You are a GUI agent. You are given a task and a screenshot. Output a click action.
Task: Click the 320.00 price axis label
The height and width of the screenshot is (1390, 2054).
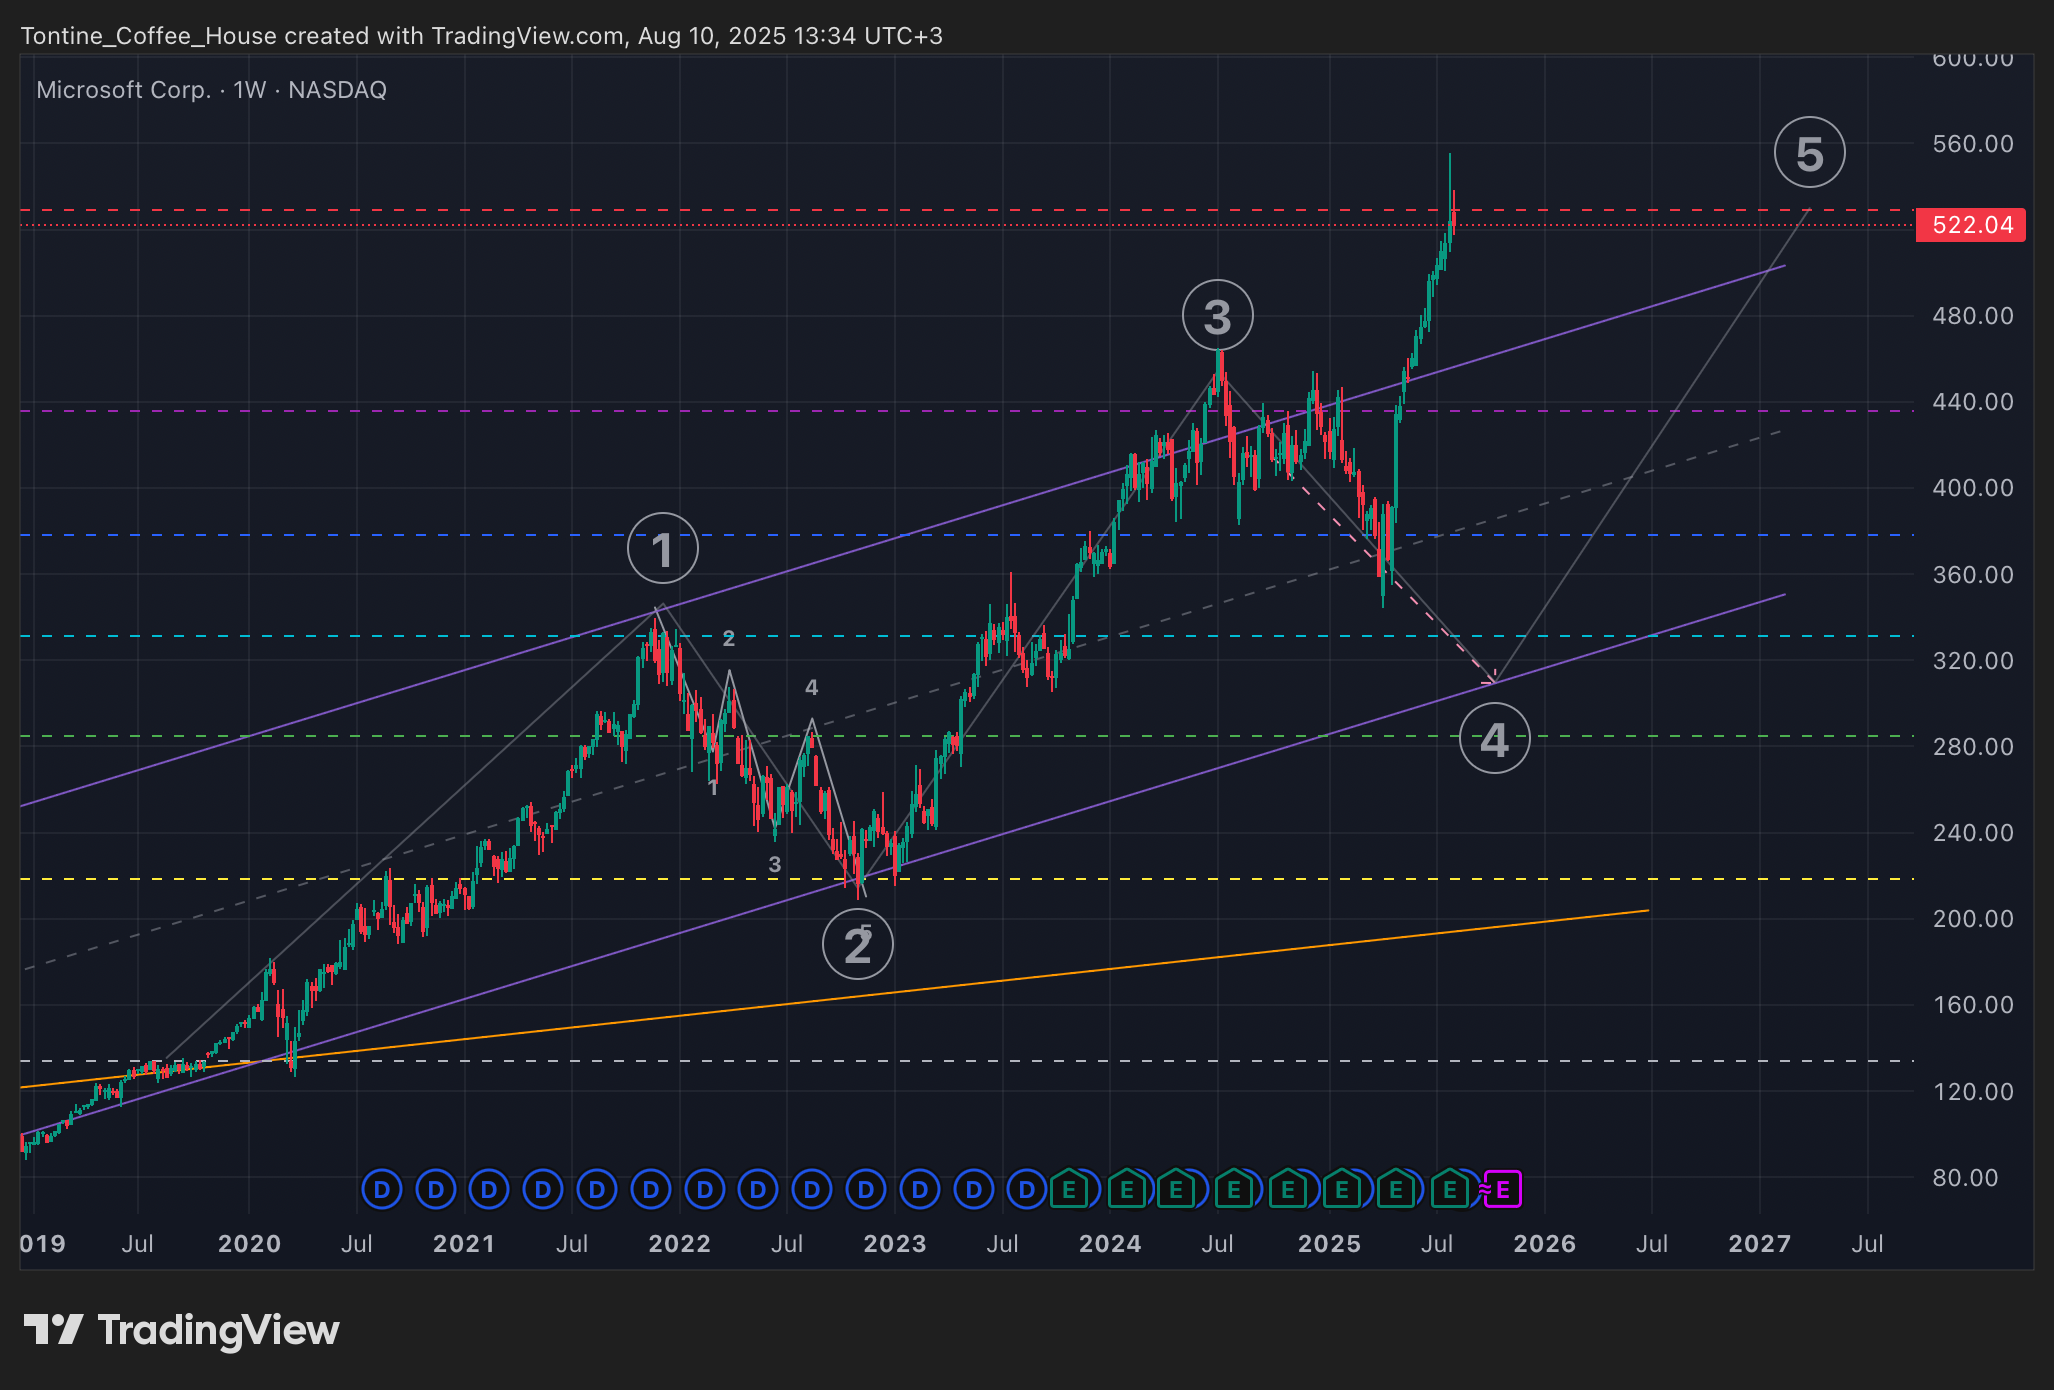[1973, 660]
